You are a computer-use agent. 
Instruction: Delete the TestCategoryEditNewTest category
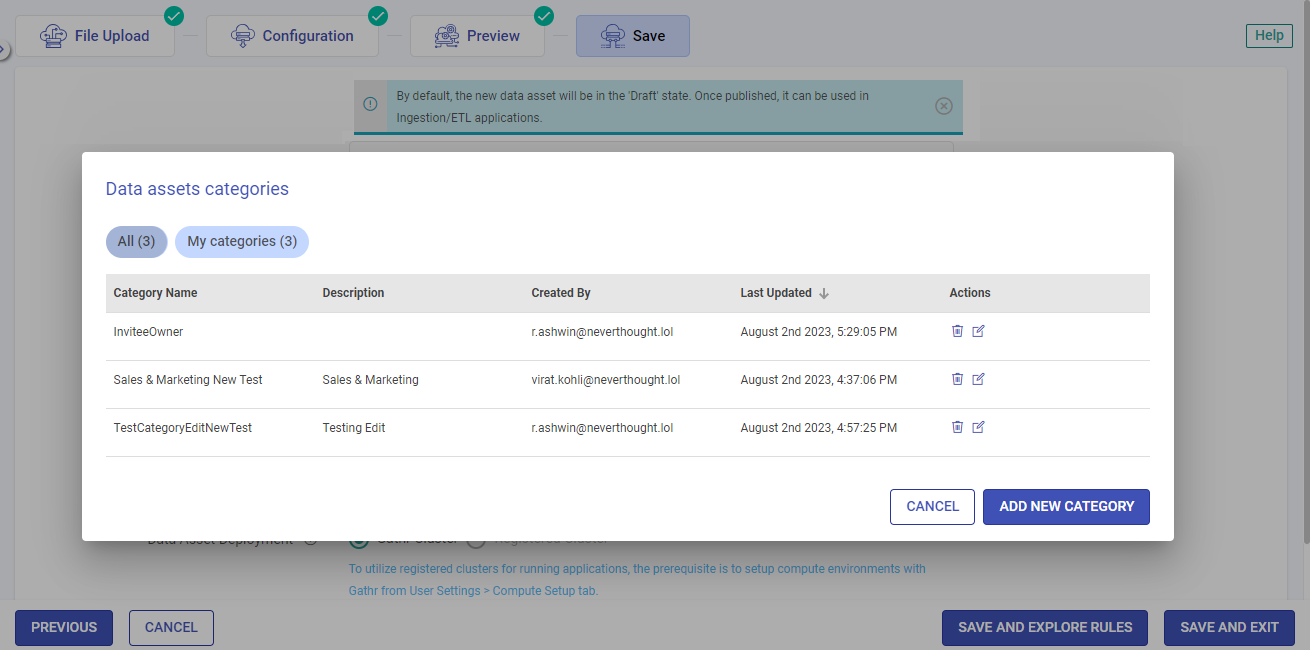tap(957, 427)
